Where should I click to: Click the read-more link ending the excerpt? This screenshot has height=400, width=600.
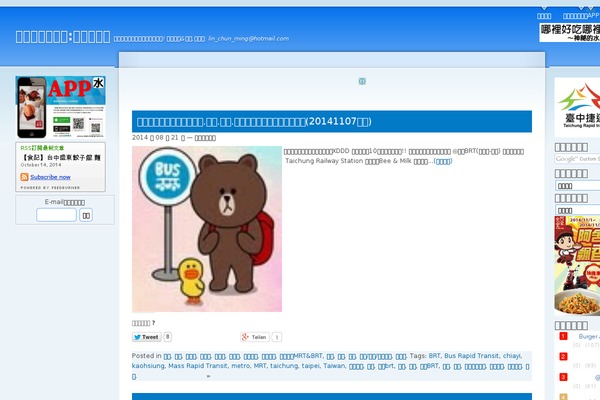[x=443, y=161]
